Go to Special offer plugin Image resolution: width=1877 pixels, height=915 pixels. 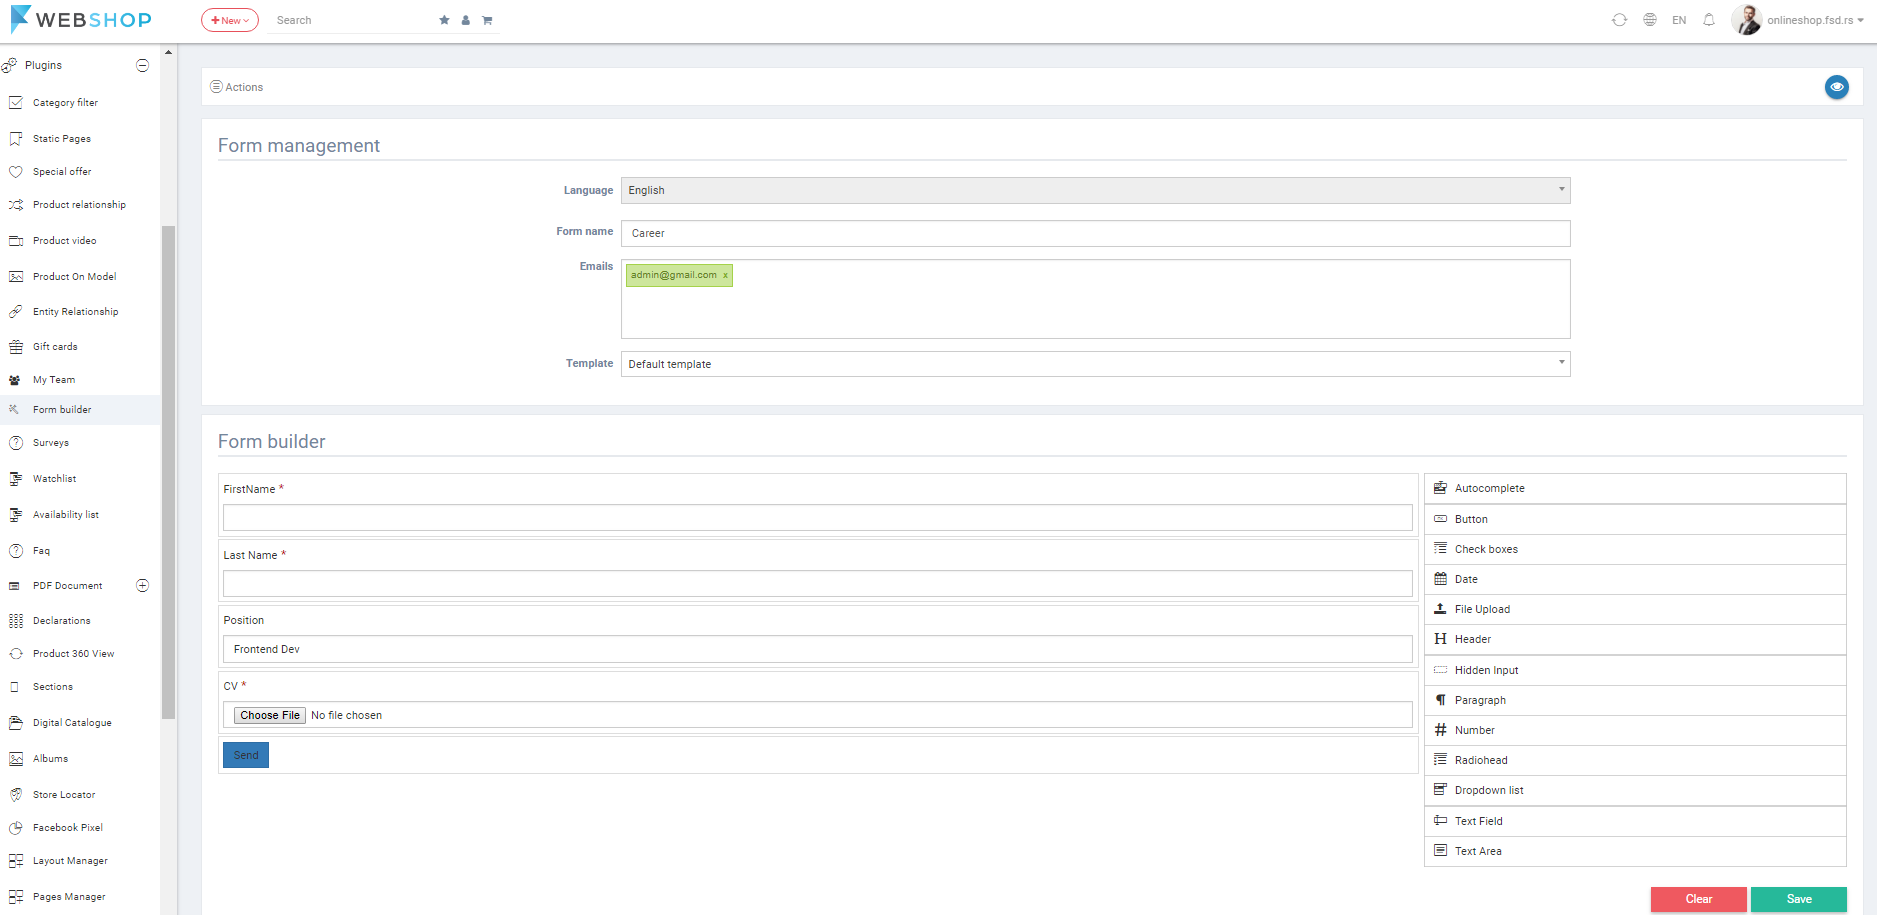coord(61,172)
